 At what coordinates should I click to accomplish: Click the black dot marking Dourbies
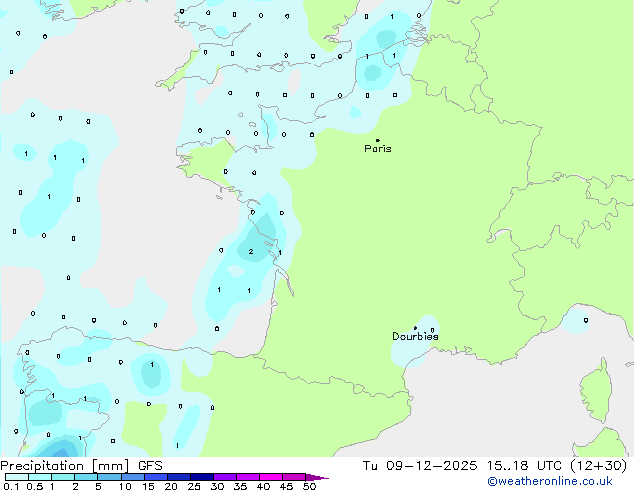tap(415, 328)
